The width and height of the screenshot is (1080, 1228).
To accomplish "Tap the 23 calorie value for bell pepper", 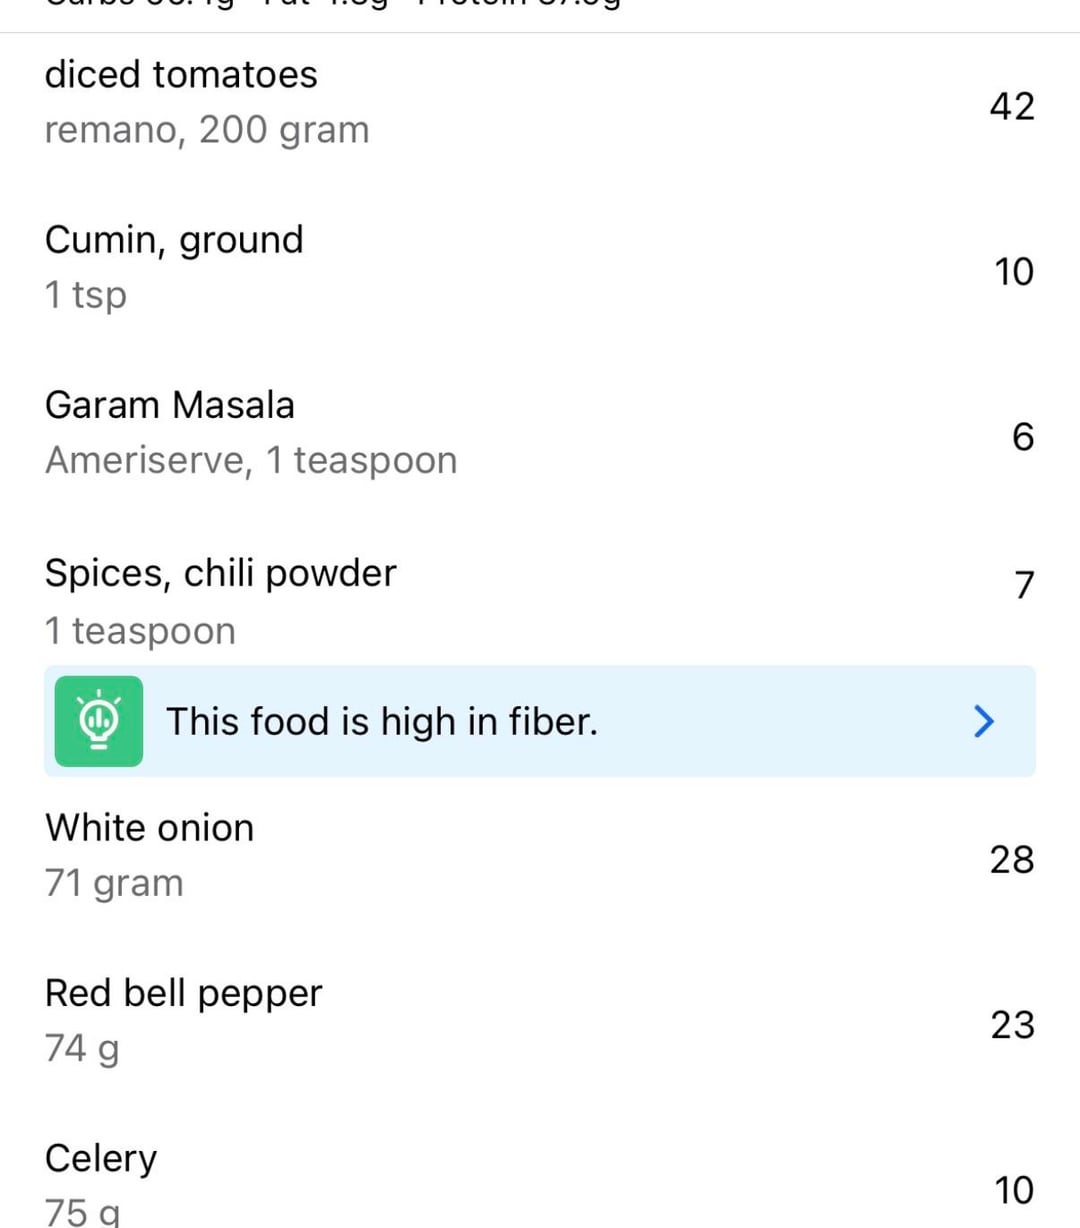I will click(1011, 1024).
